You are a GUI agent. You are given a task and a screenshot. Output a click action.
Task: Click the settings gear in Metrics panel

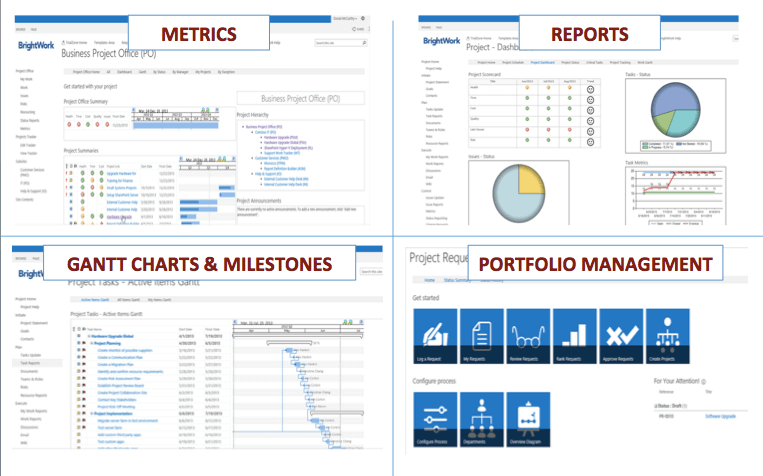(363, 18)
